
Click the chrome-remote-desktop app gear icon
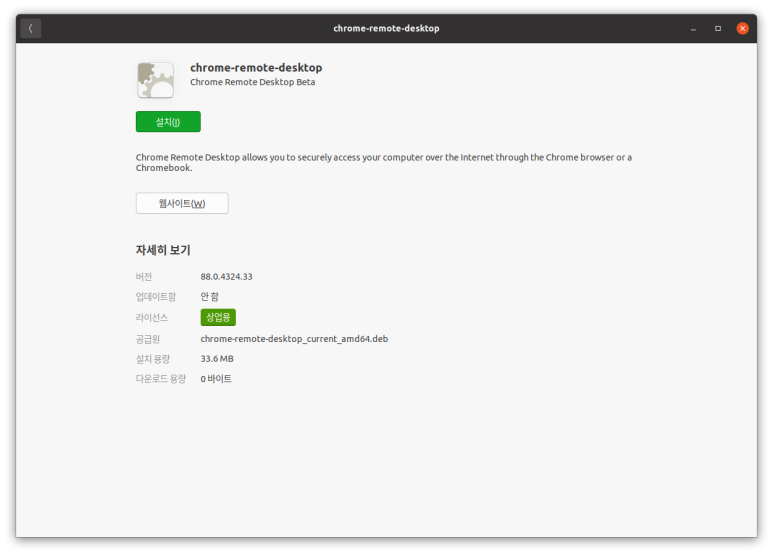point(155,80)
